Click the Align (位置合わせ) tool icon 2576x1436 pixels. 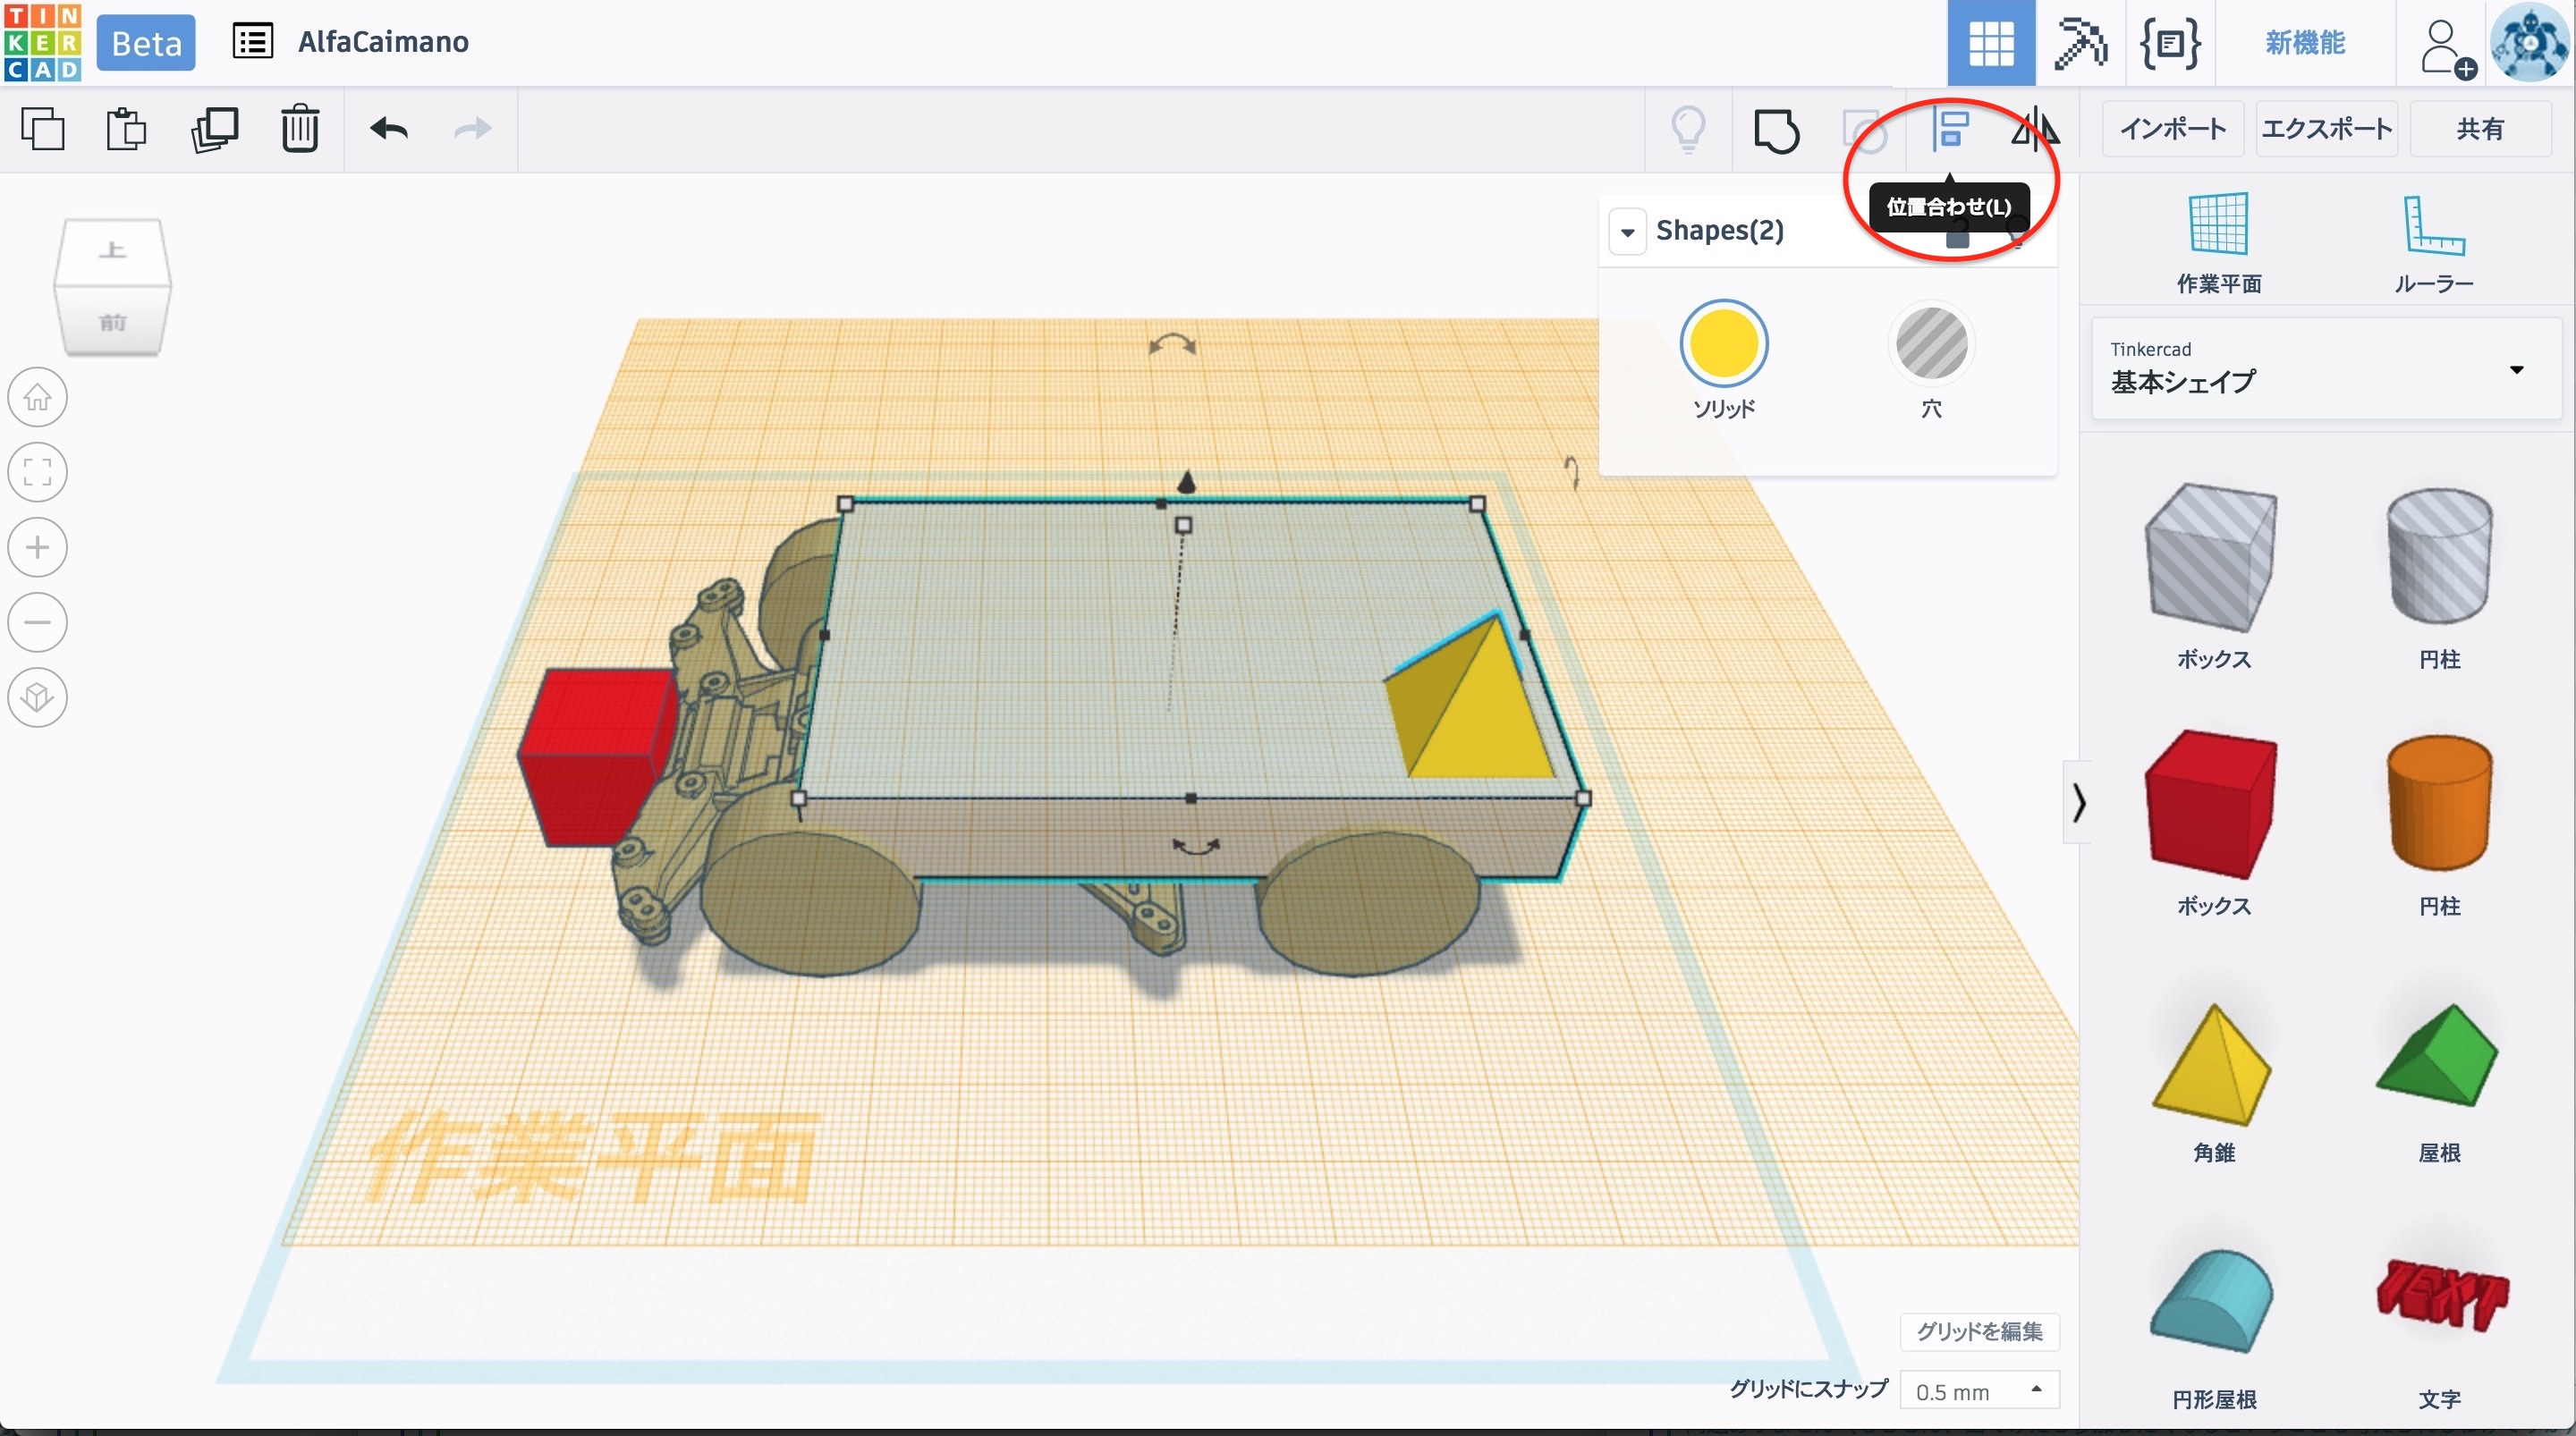coord(1949,129)
